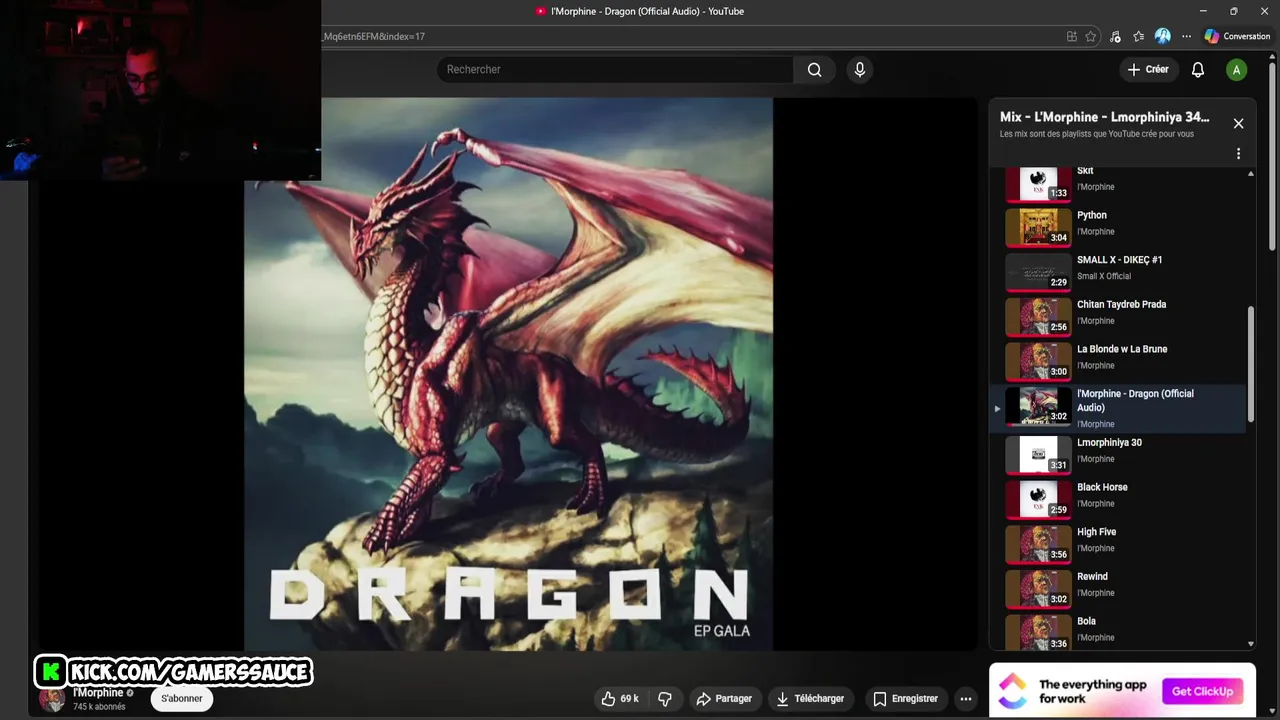
Task: Subscribe with the S'abonner button
Action: click(x=182, y=699)
